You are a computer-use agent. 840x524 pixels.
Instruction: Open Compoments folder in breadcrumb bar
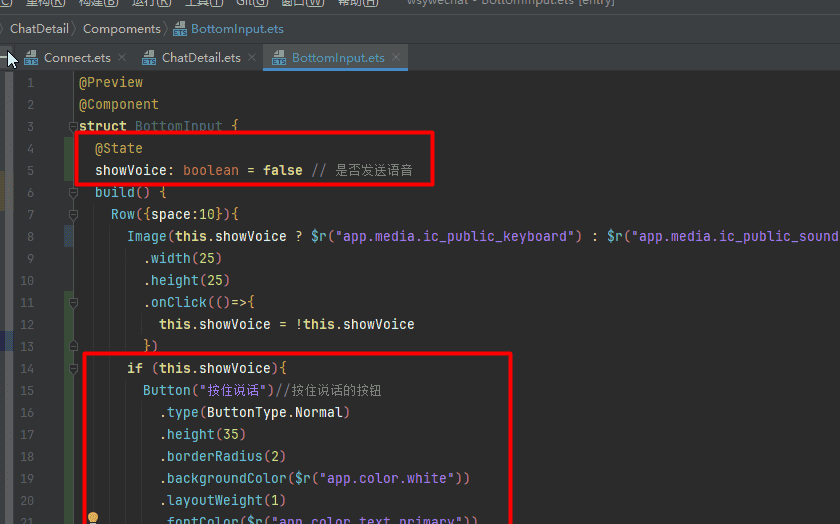point(121,29)
